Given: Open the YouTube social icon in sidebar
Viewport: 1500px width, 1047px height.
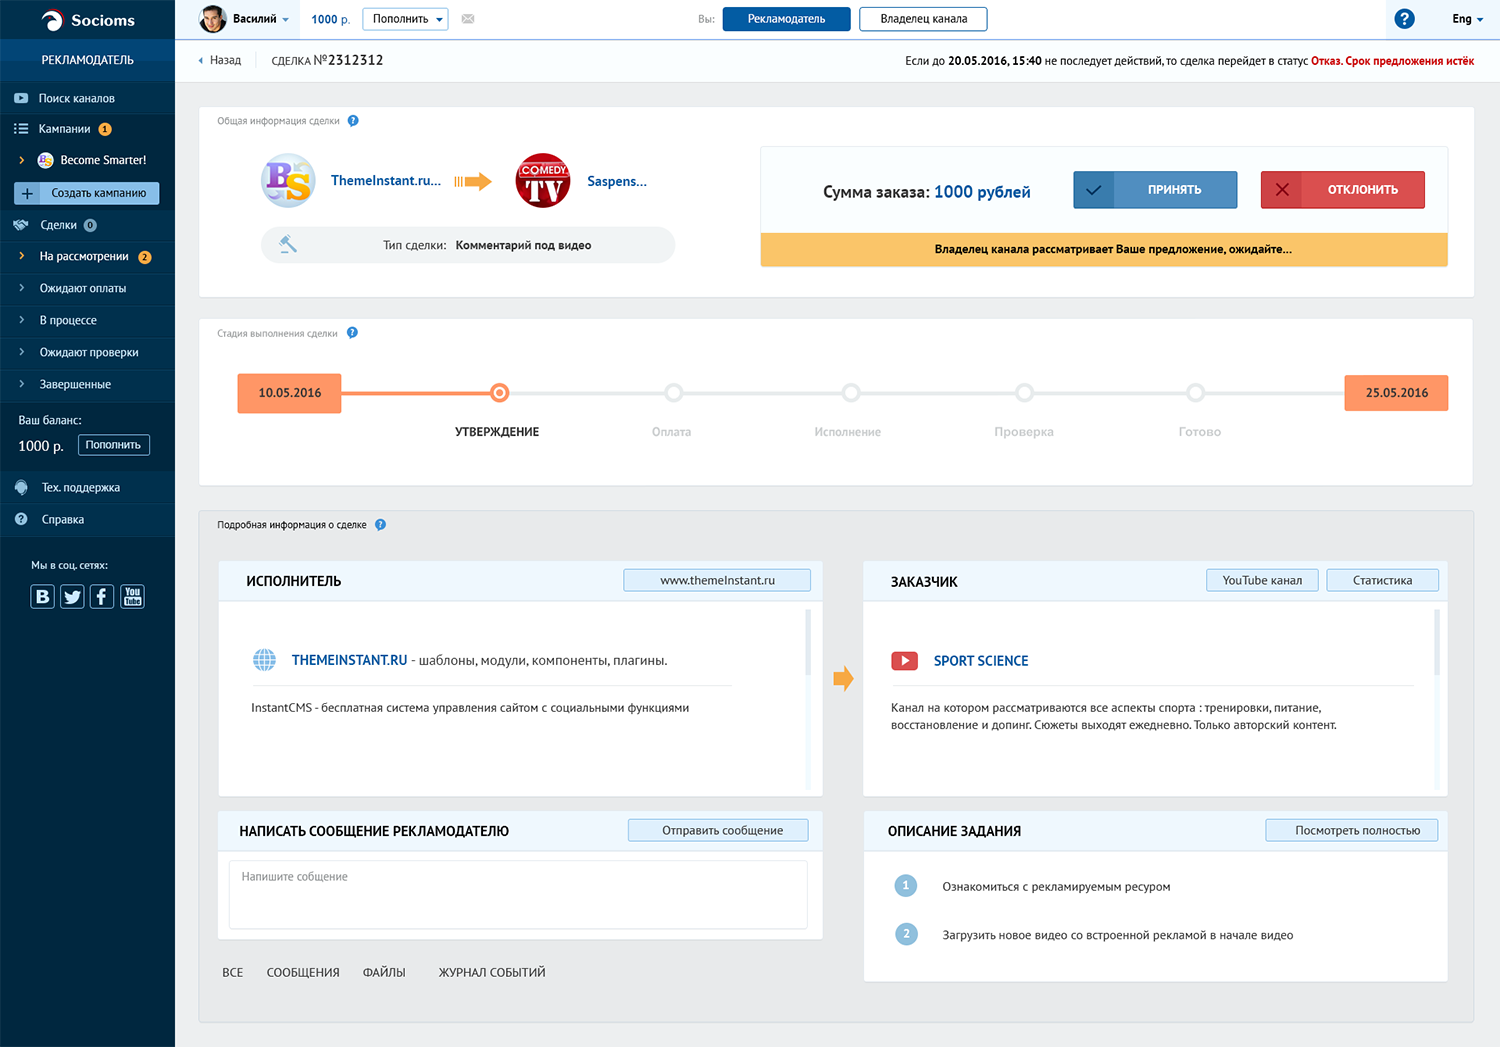Looking at the screenshot, I should click(132, 597).
